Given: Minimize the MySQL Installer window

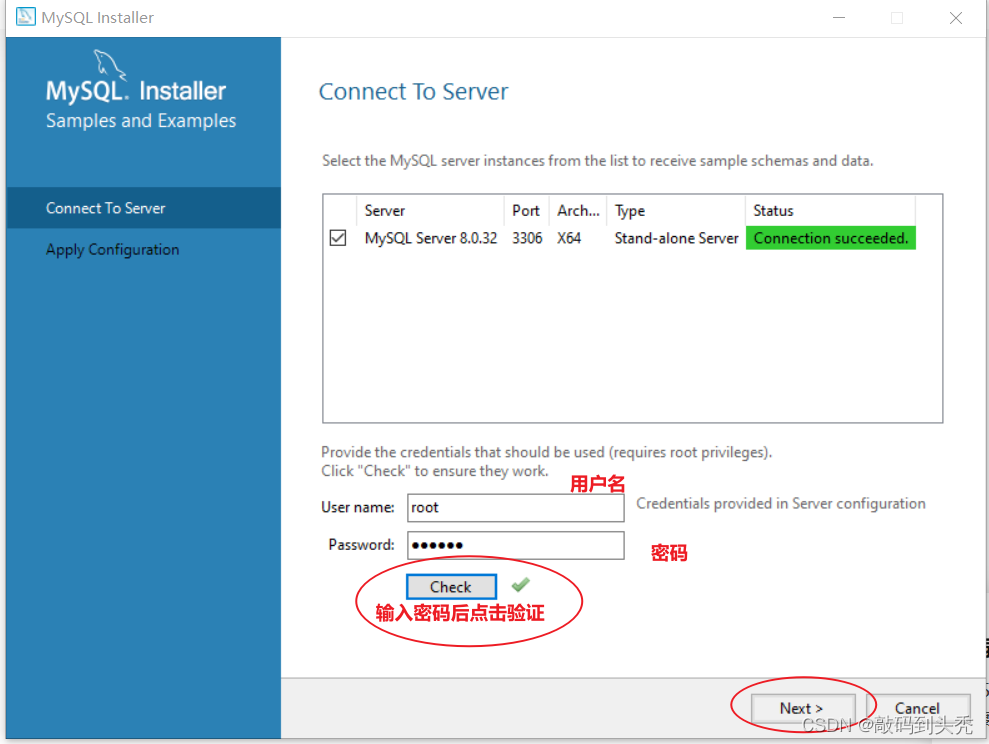Looking at the screenshot, I should coord(839,18).
